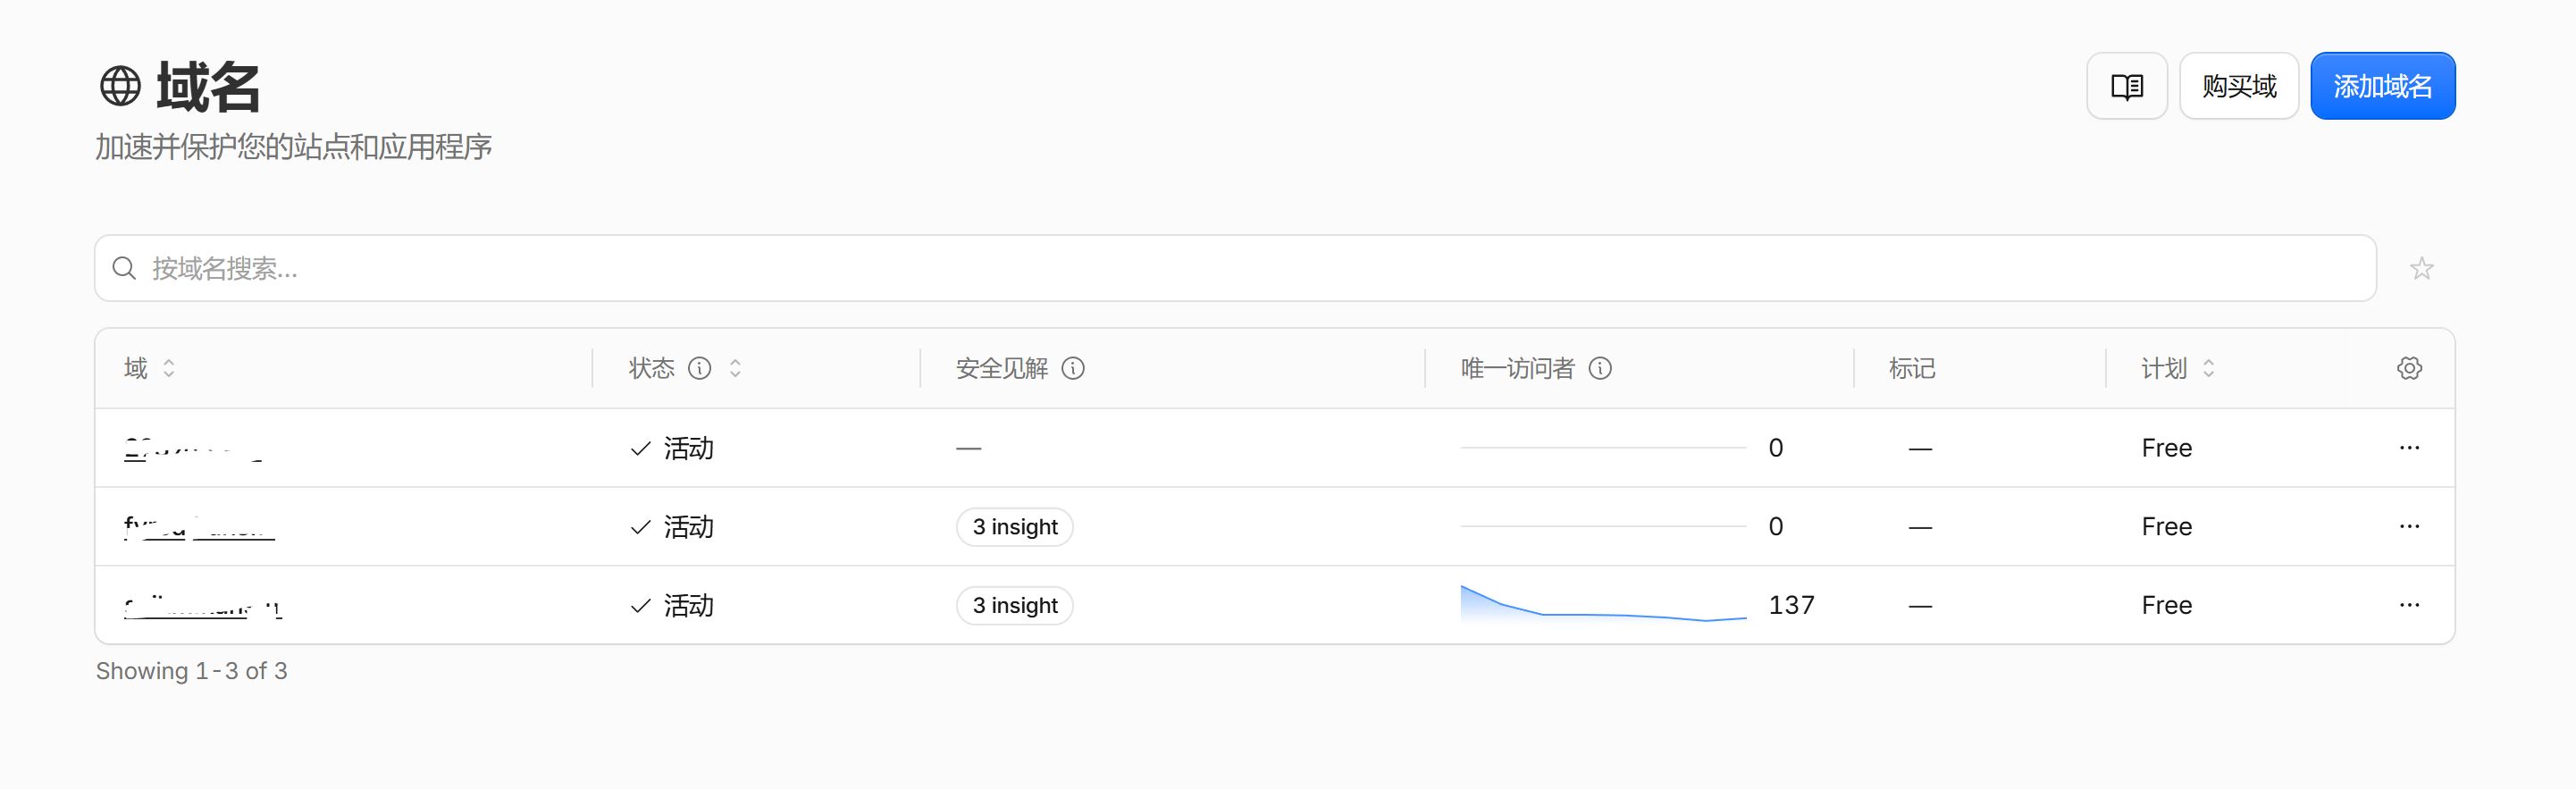Click the Free plan cell in the row without insights
The width and height of the screenshot is (2576, 789).
point(2166,448)
